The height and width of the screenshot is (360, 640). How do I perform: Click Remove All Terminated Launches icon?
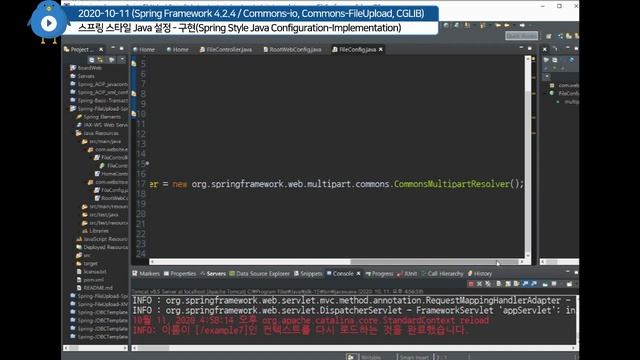pyautogui.click(x=488, y=284)
